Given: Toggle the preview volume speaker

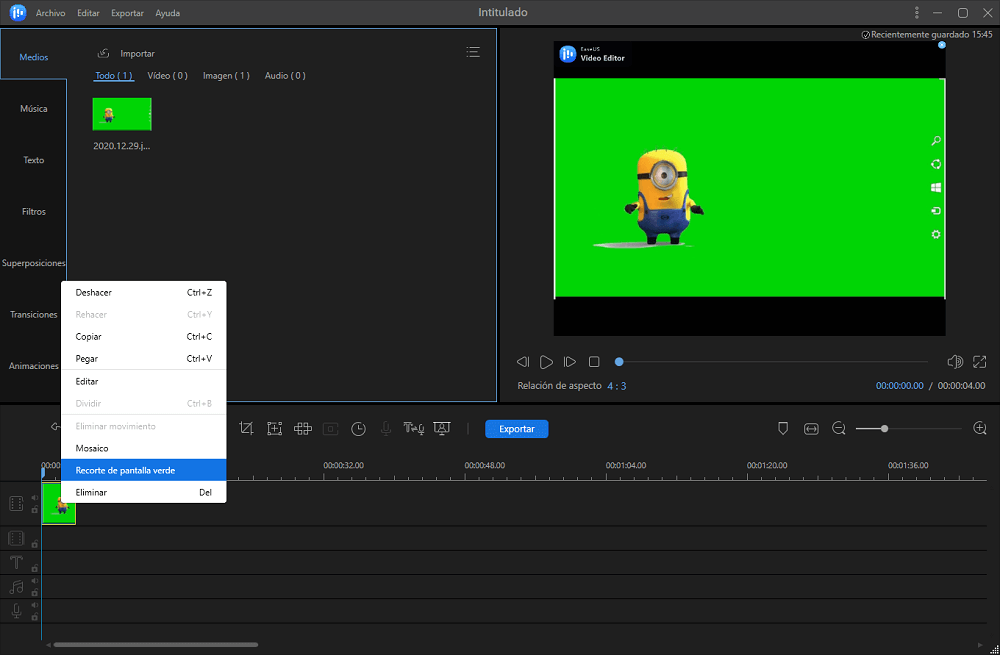Looking at the screenshot, I should 955,362.
